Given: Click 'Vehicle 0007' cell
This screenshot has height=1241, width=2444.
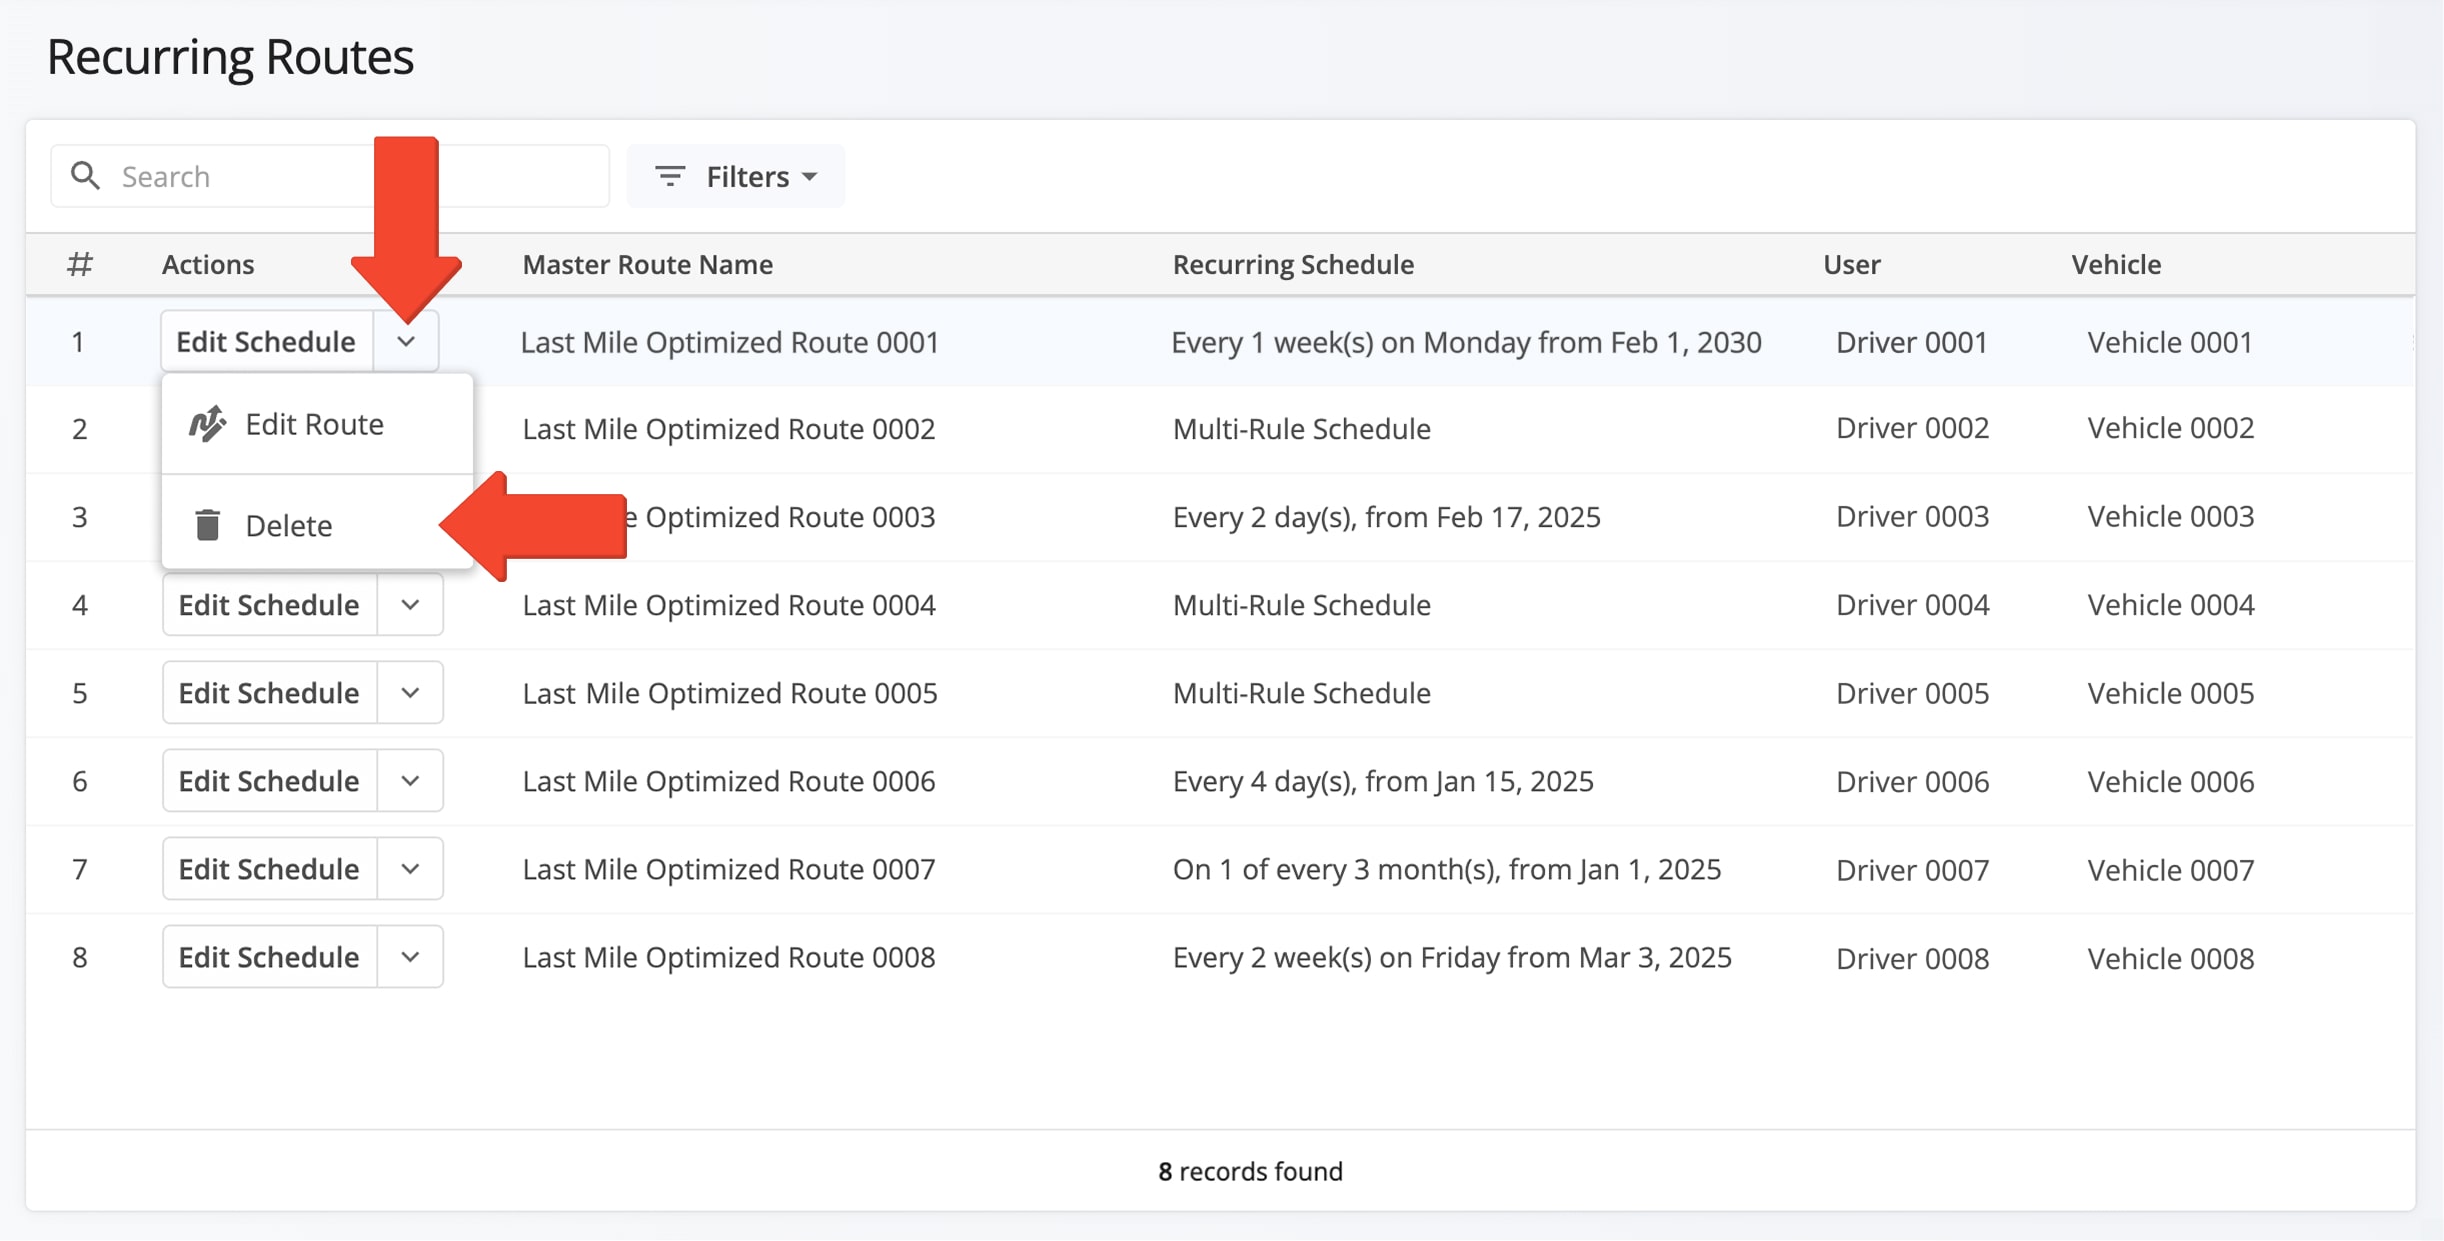Looking at the screenshot, I should (2170, 870).
